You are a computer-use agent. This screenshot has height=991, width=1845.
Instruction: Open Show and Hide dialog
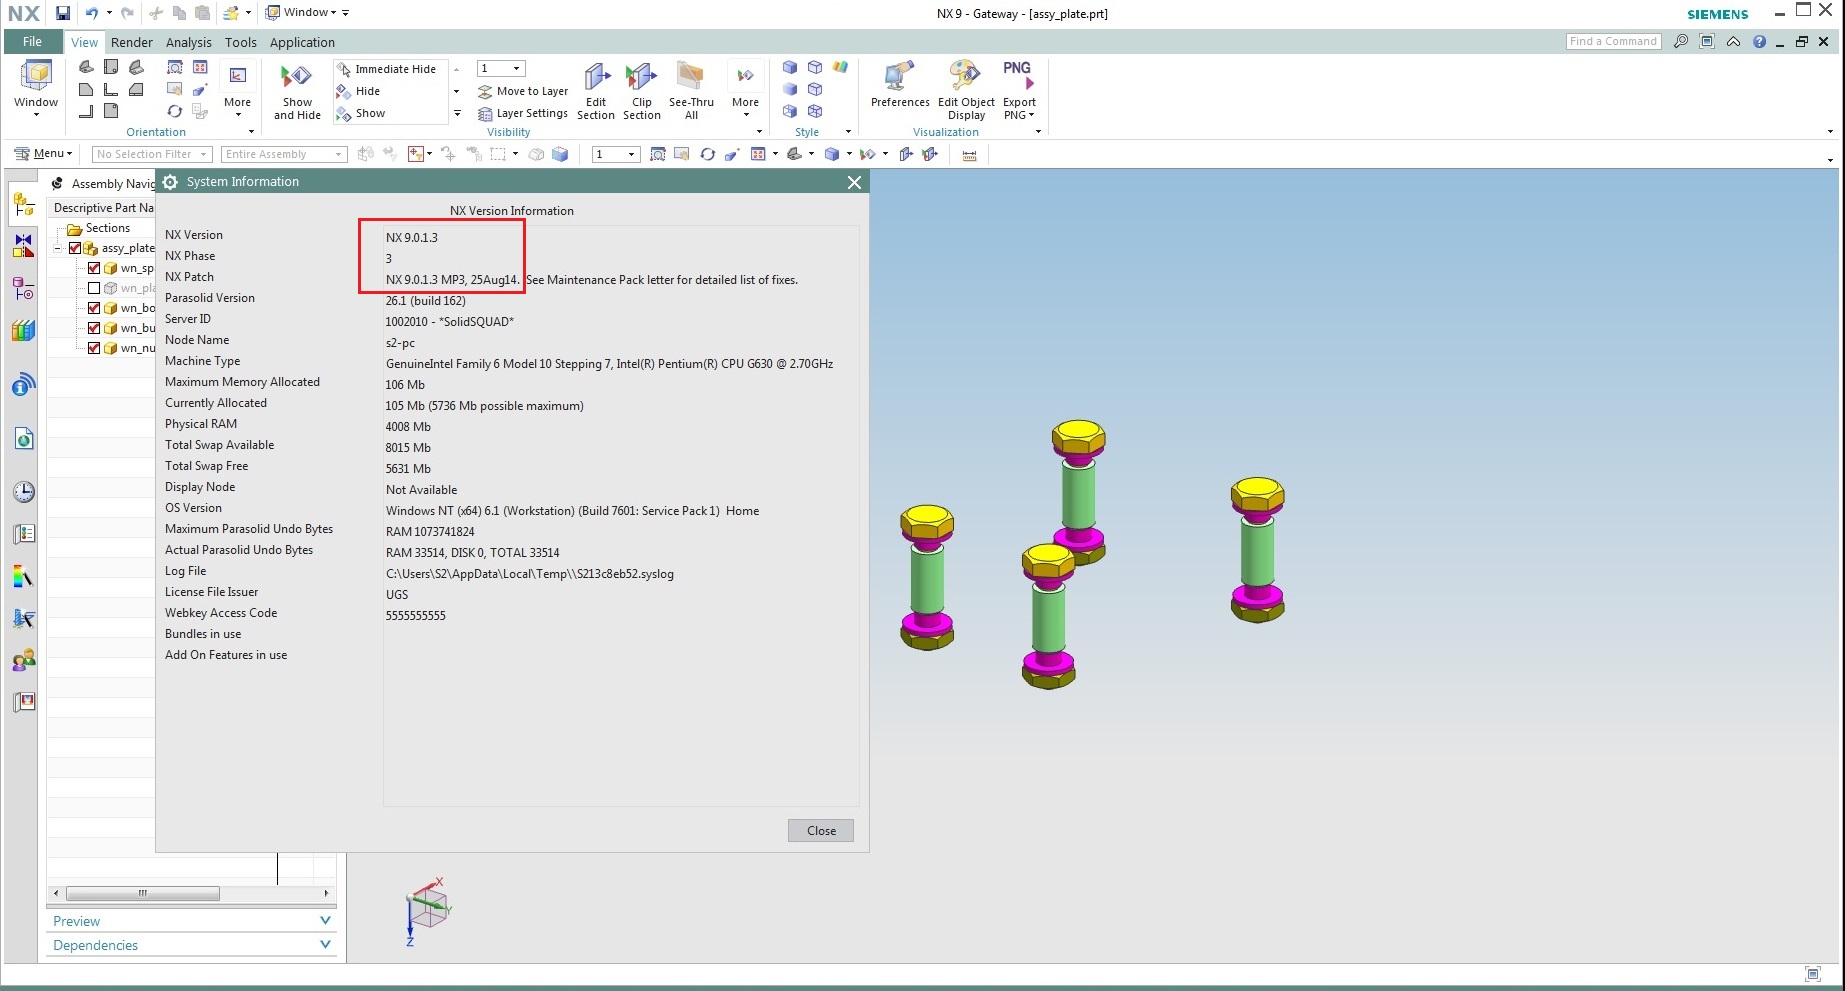[297, 91]
